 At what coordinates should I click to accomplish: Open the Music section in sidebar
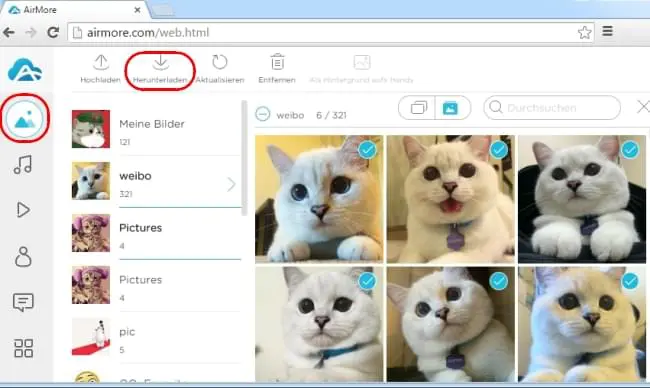click(x=23, y=165)
